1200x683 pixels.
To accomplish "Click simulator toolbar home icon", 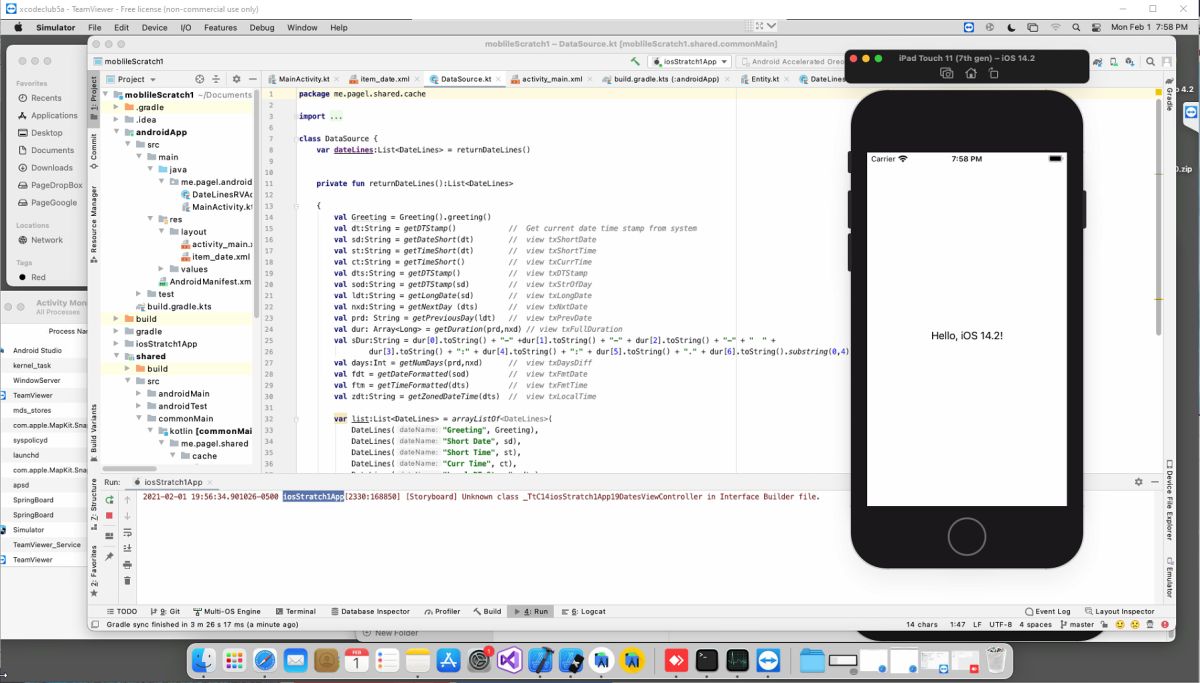I will tap(970, 74).
